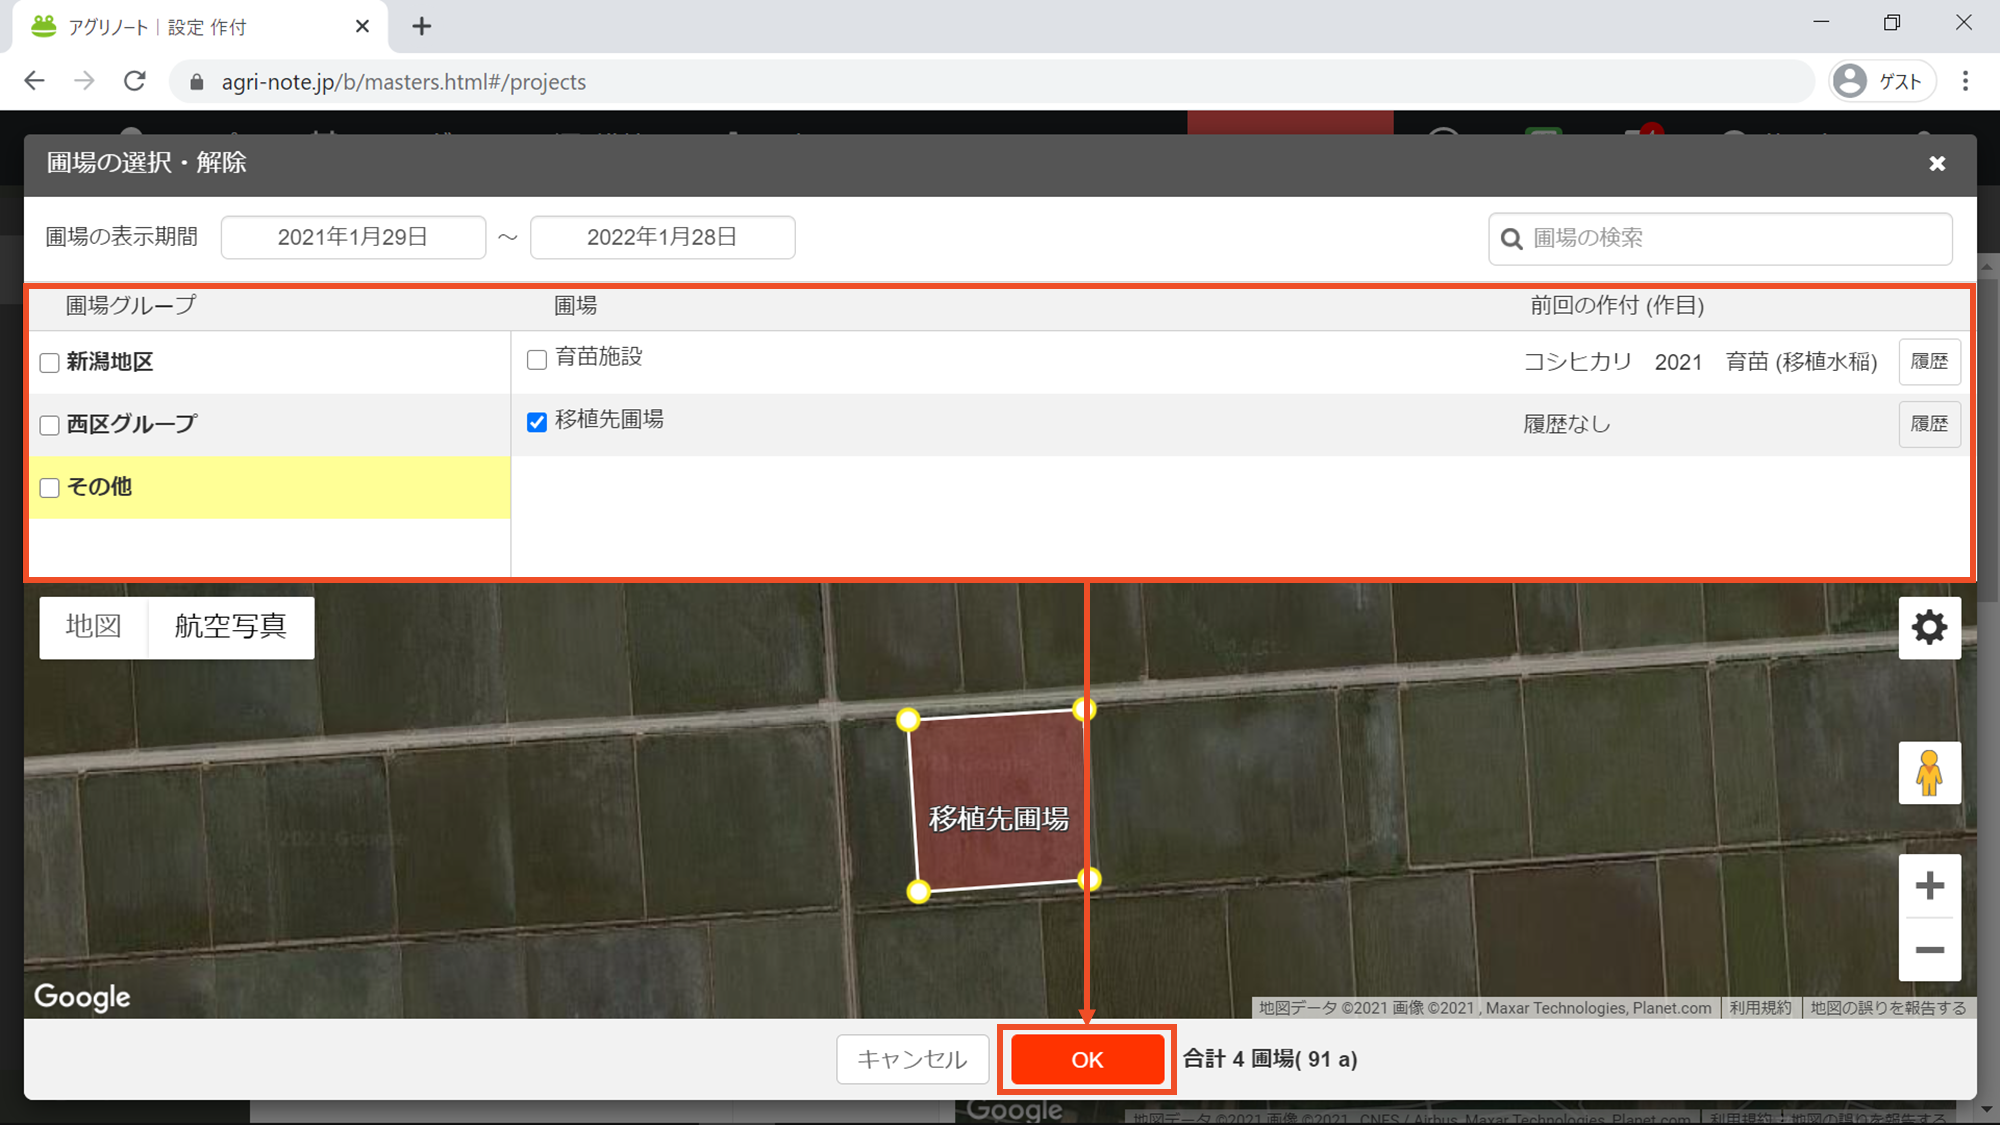
Task: Click the キャンセル button
Action: point(912,1060)
